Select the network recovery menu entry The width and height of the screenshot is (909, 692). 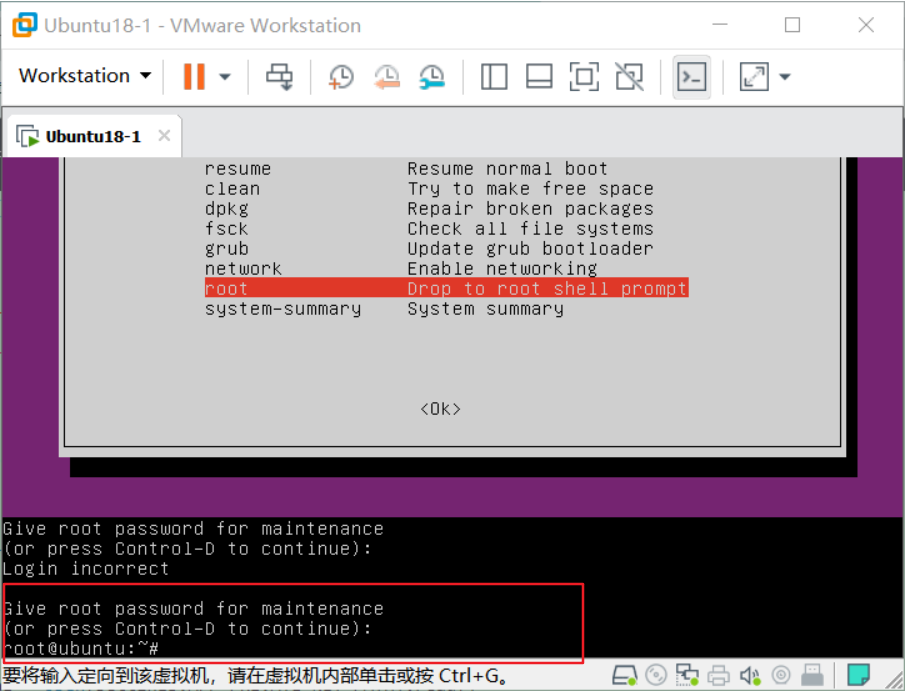(x=243, y=269)
